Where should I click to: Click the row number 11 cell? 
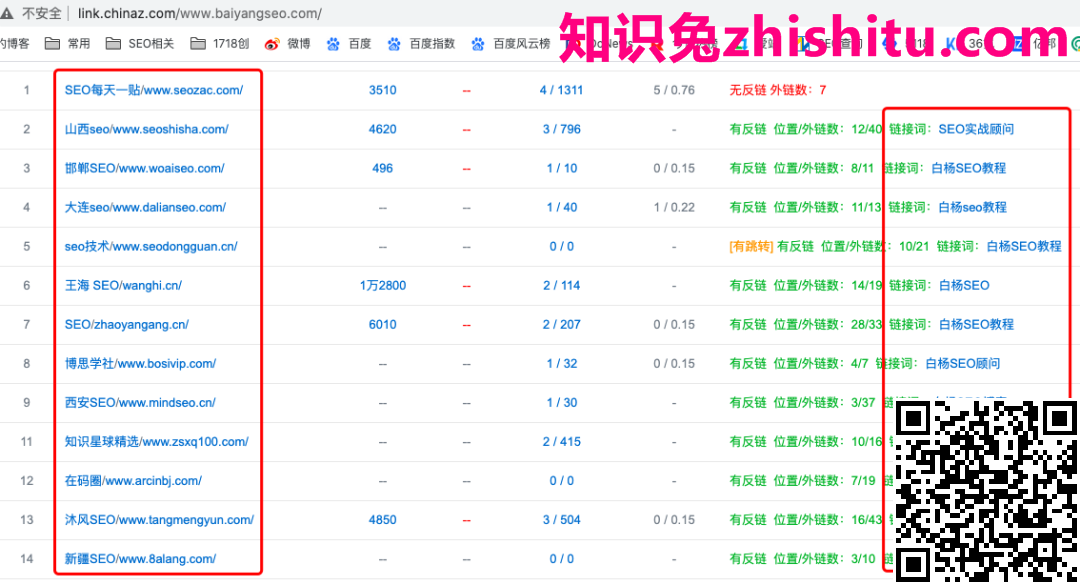click(26, 442)
